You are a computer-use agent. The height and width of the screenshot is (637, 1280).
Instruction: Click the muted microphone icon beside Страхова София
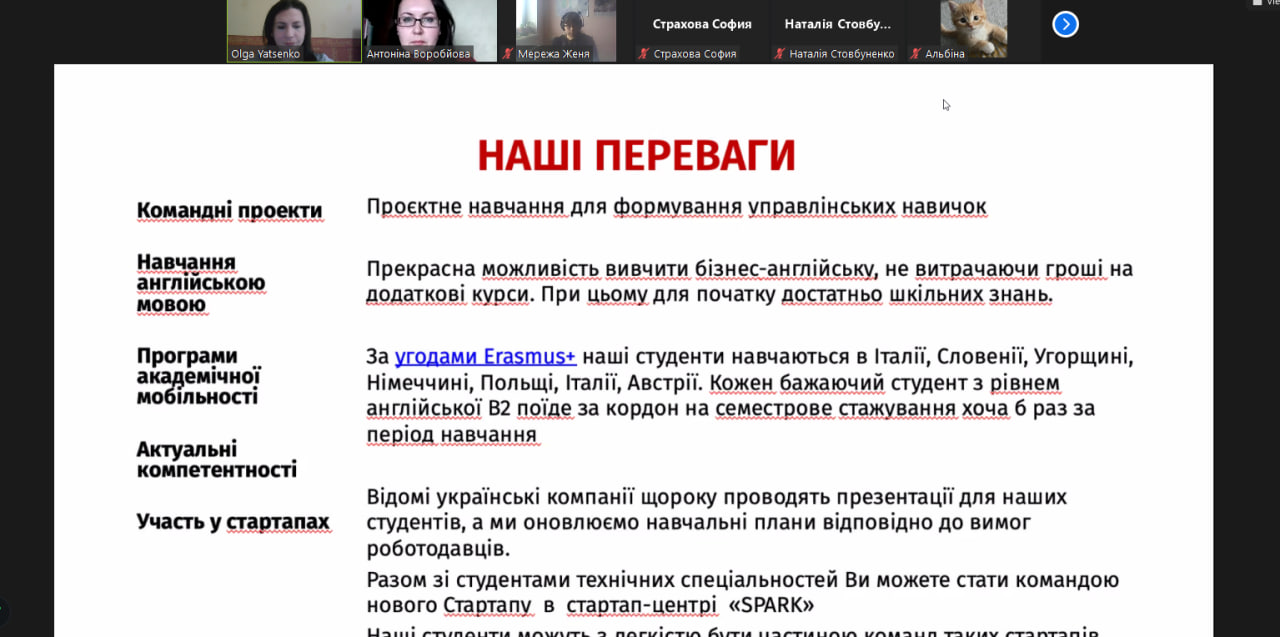point(645,54)
